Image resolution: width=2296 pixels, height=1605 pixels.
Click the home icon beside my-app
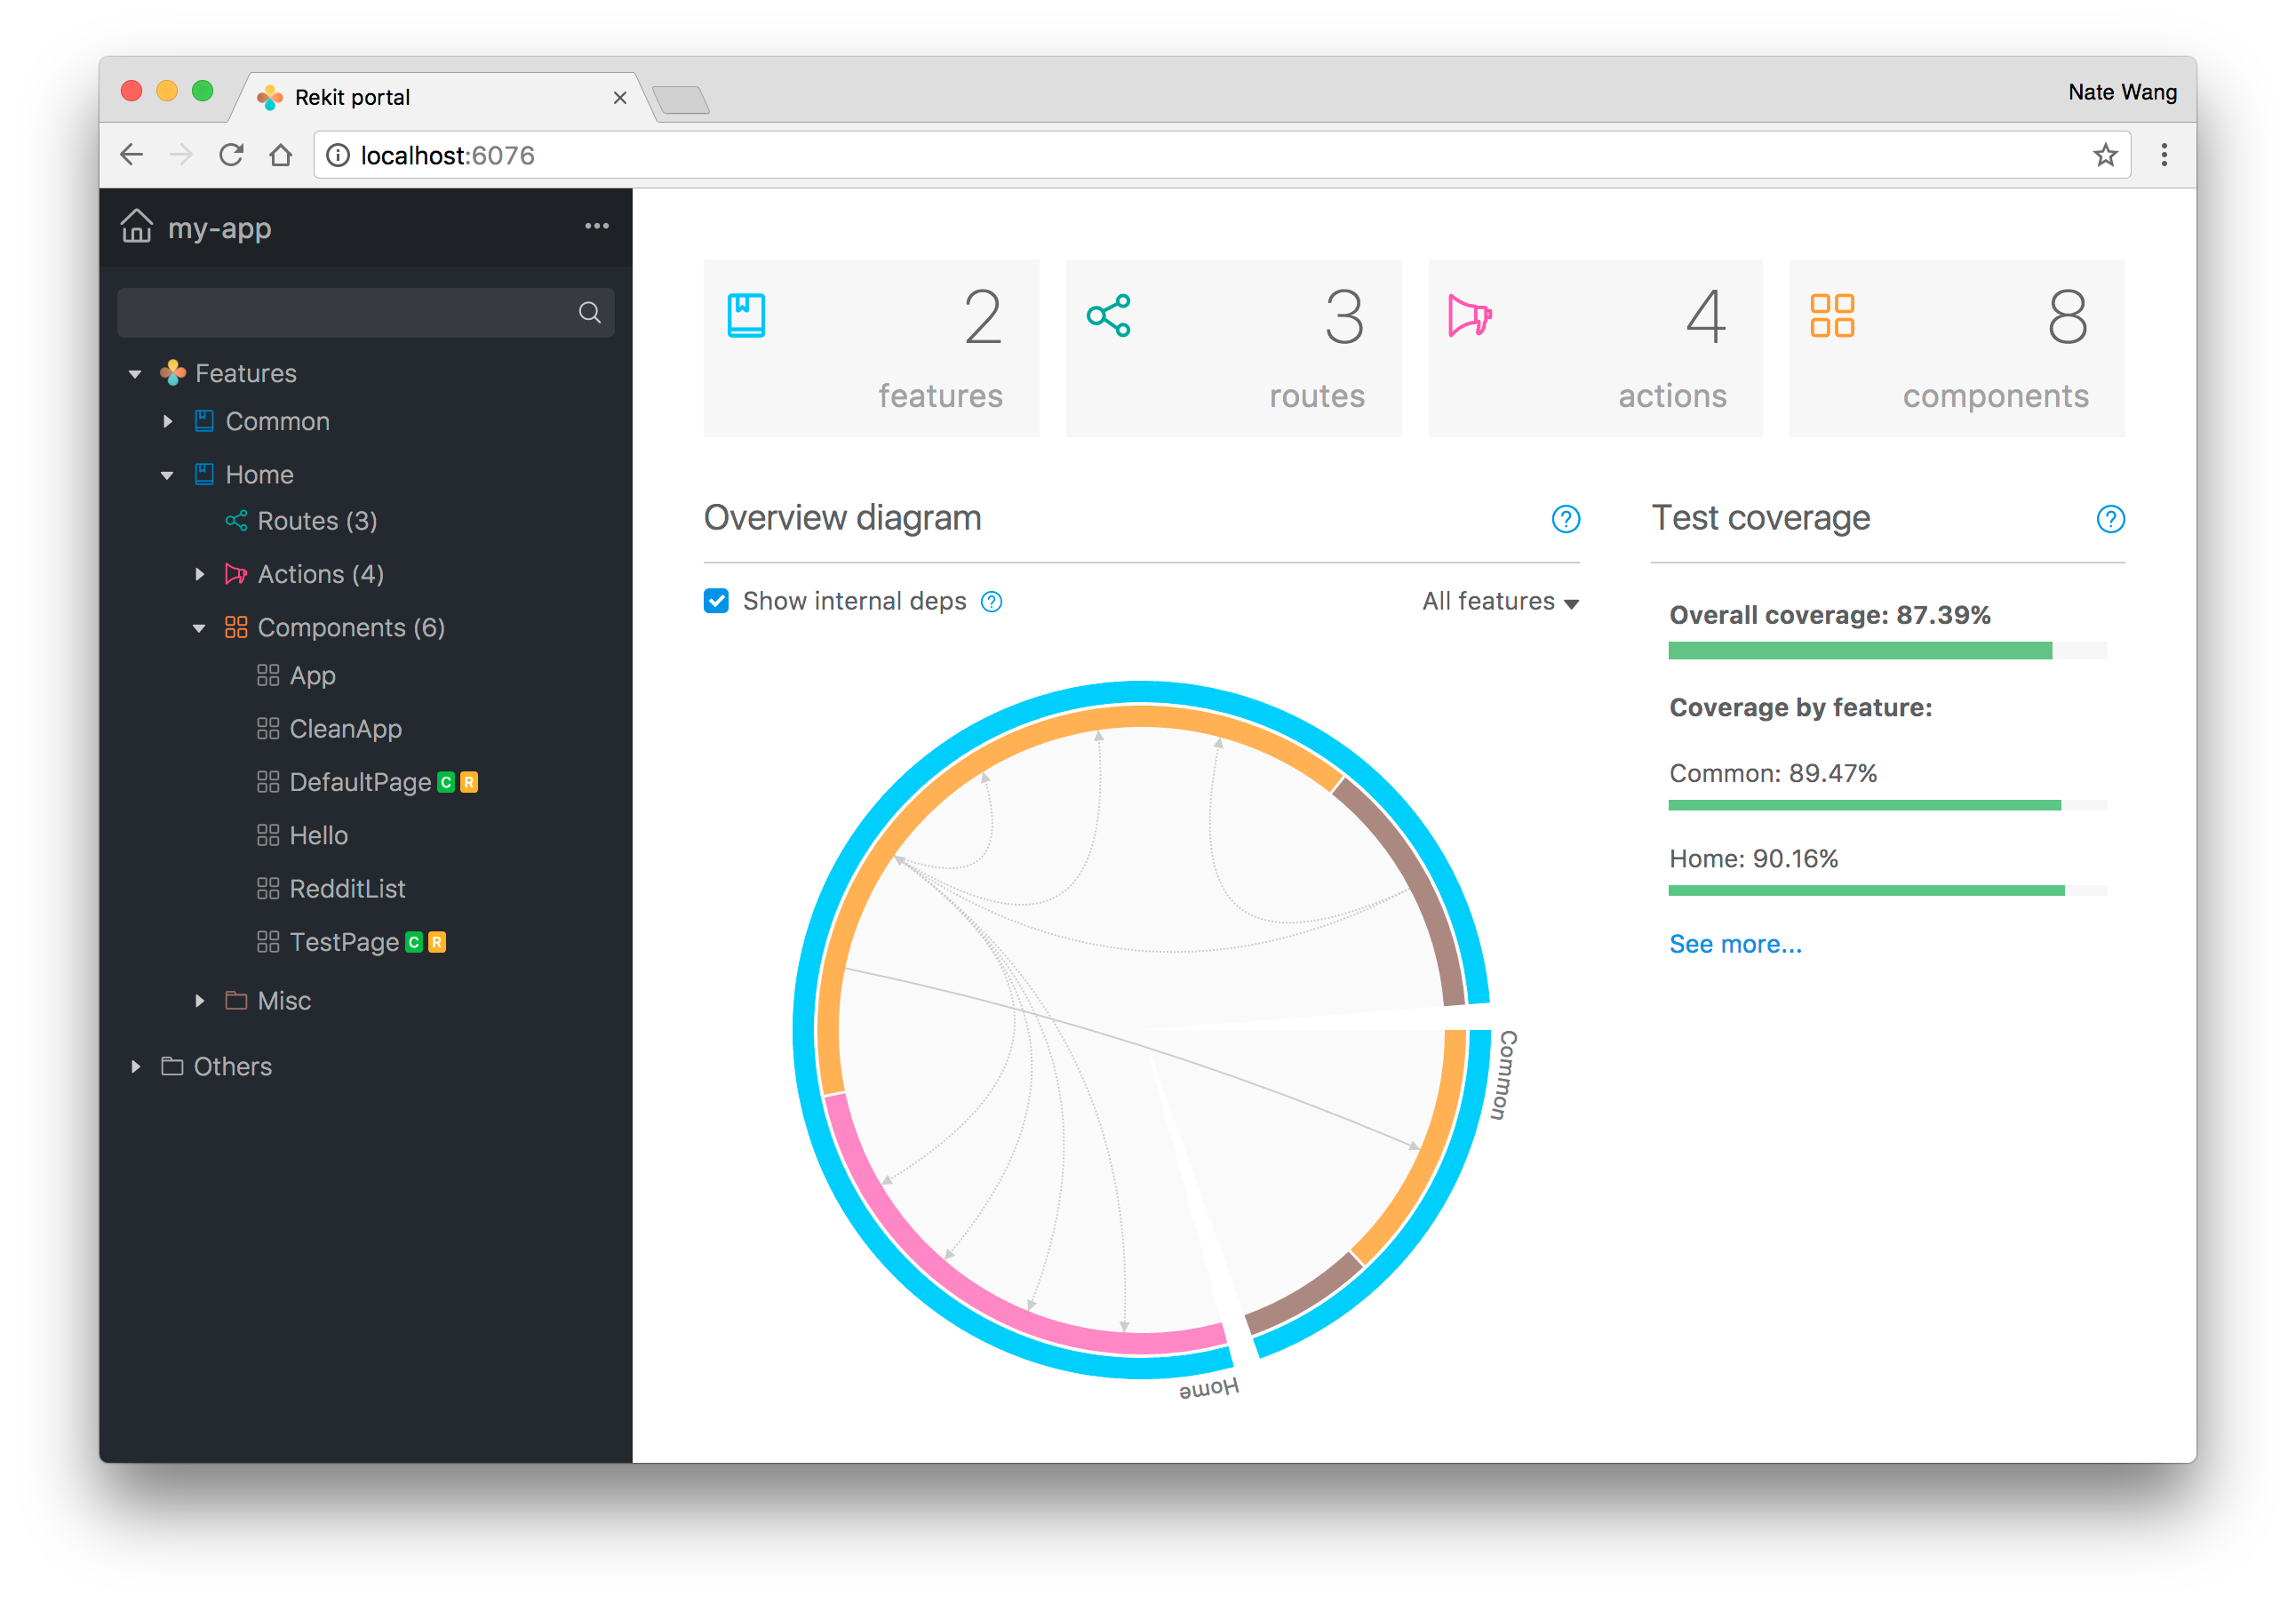(136, 227)
